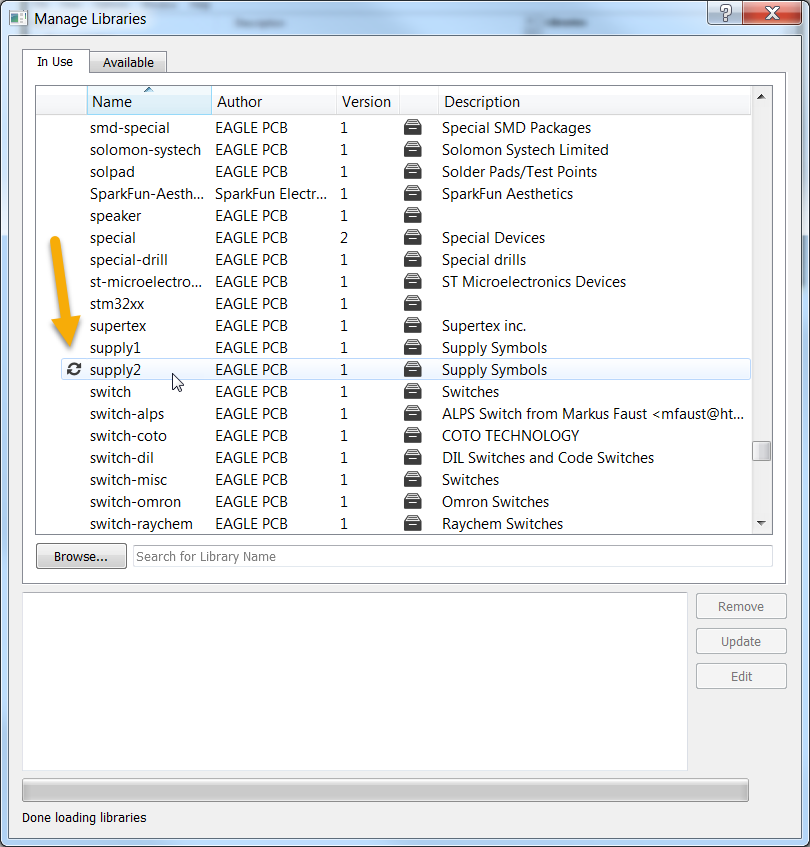This screenshot has width=810, height=847.
Task: Click the Browse... button
Action: coord(81,556)
